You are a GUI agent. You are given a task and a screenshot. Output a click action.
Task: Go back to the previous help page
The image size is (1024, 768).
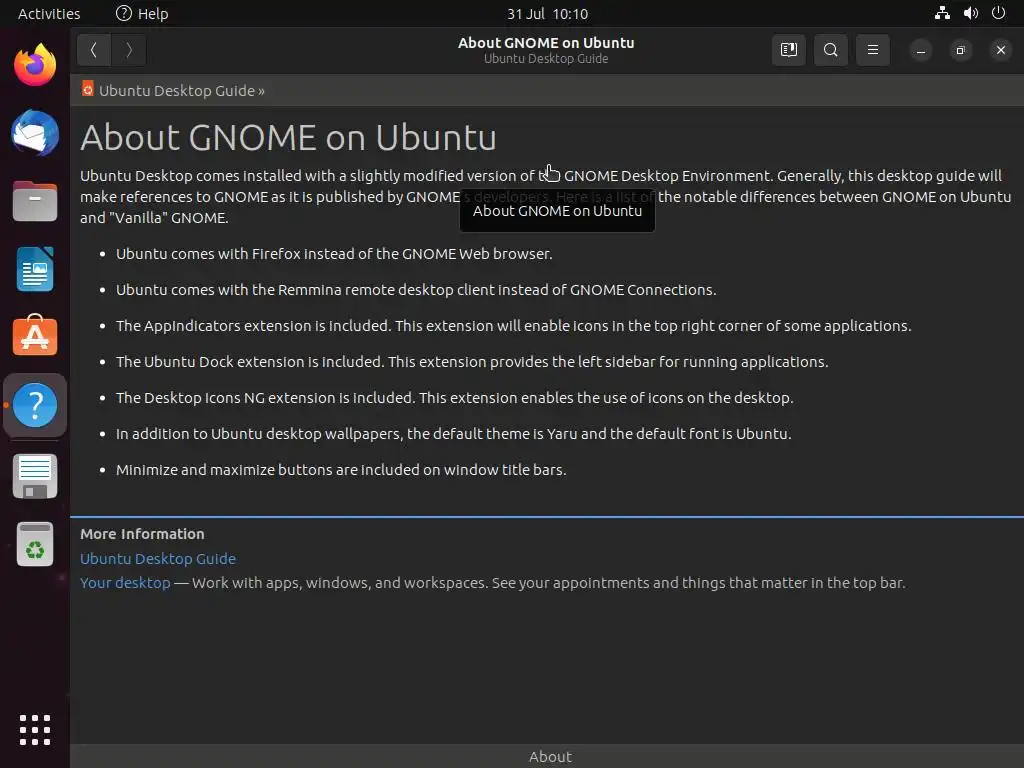(x=93, y=49)
